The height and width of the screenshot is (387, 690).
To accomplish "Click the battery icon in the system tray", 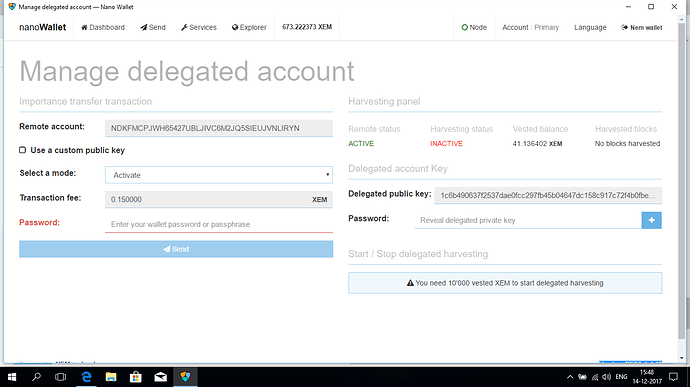I will (583, 377).
